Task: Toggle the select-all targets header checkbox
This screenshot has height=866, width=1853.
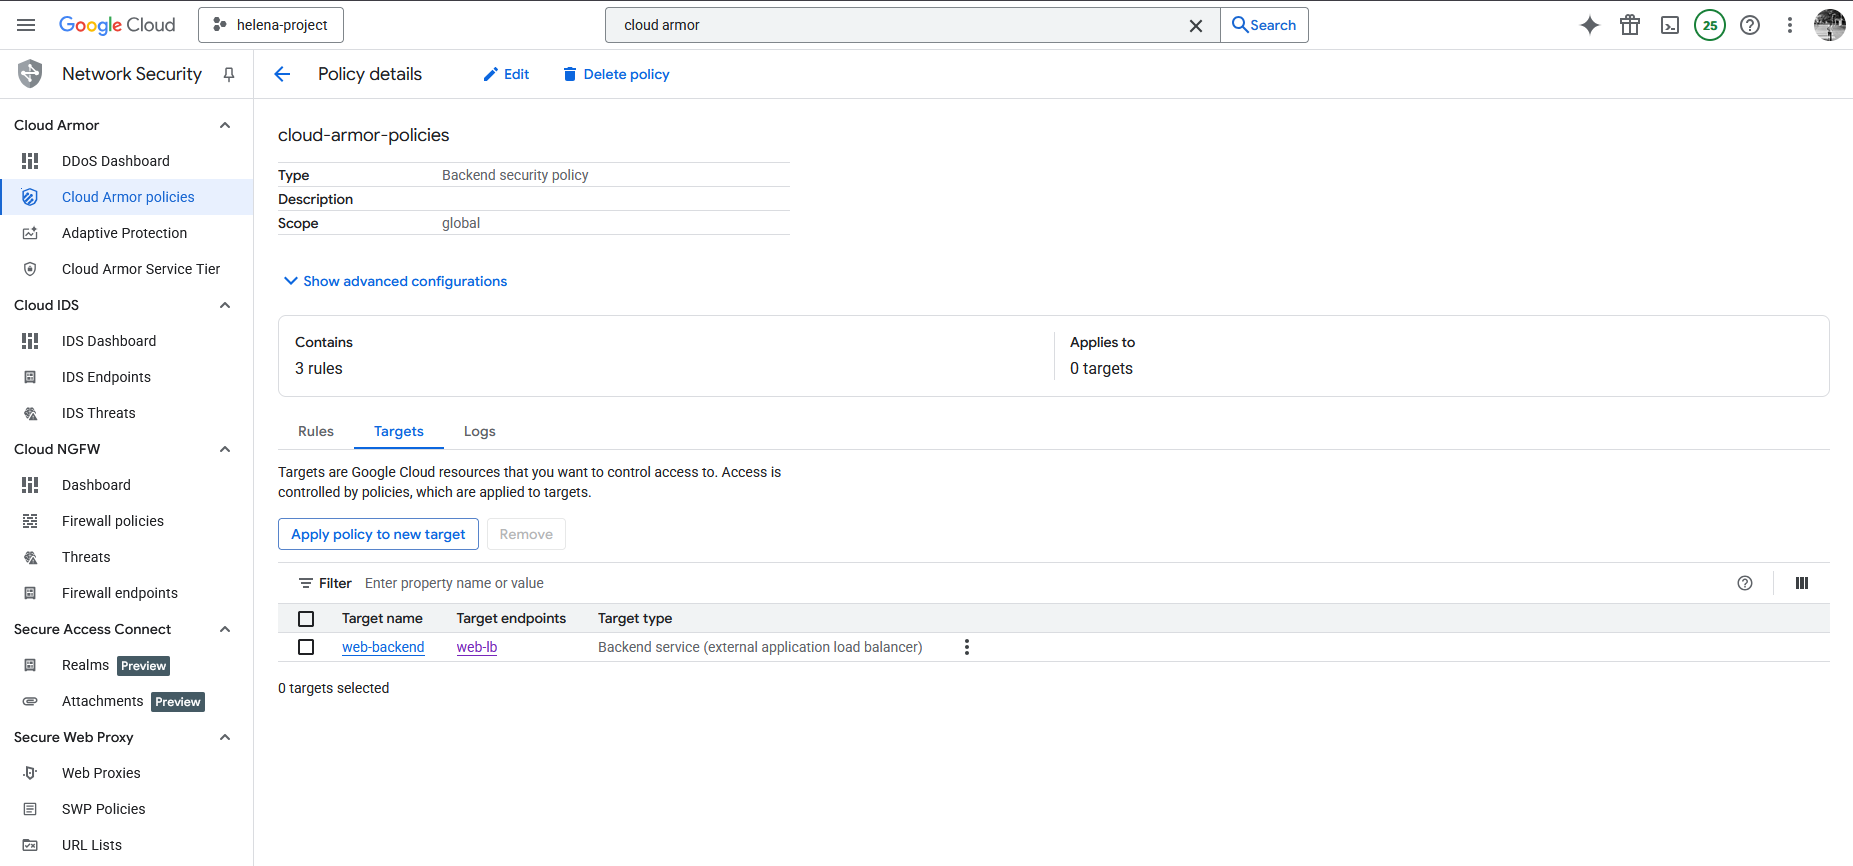Action: [306, 619]
